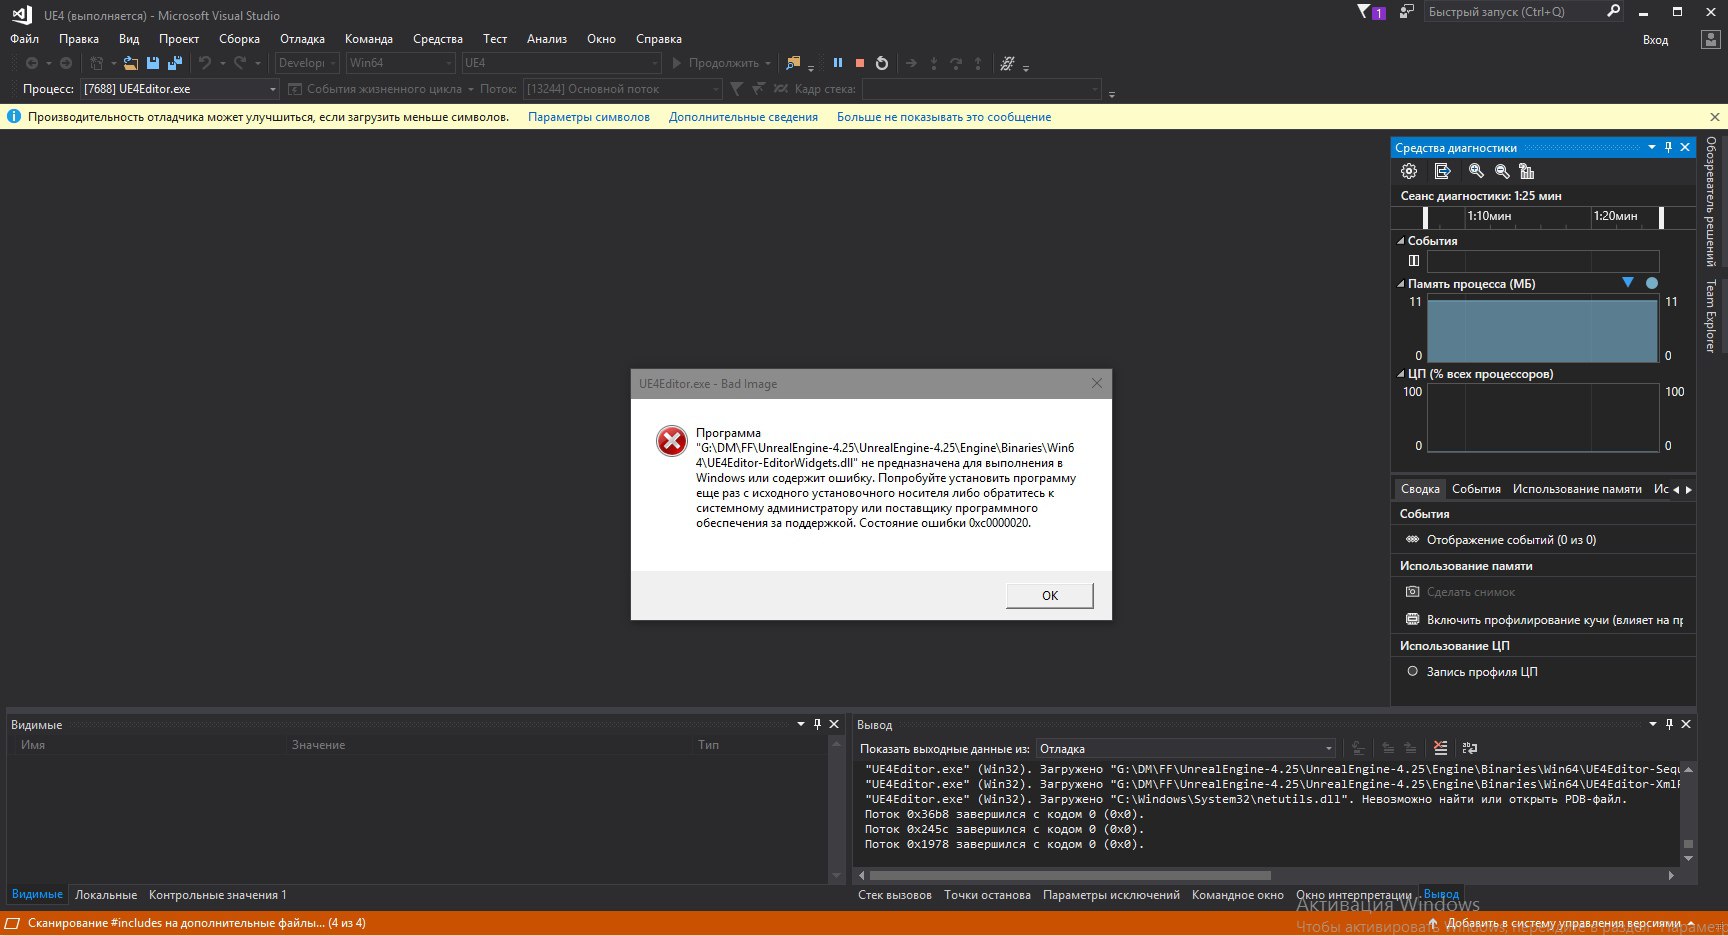Screen dimensions: 1728x936
Task: Toggle the events pause marker in diagnostics
Action: pyautogui.click(x=1414, y=261)
